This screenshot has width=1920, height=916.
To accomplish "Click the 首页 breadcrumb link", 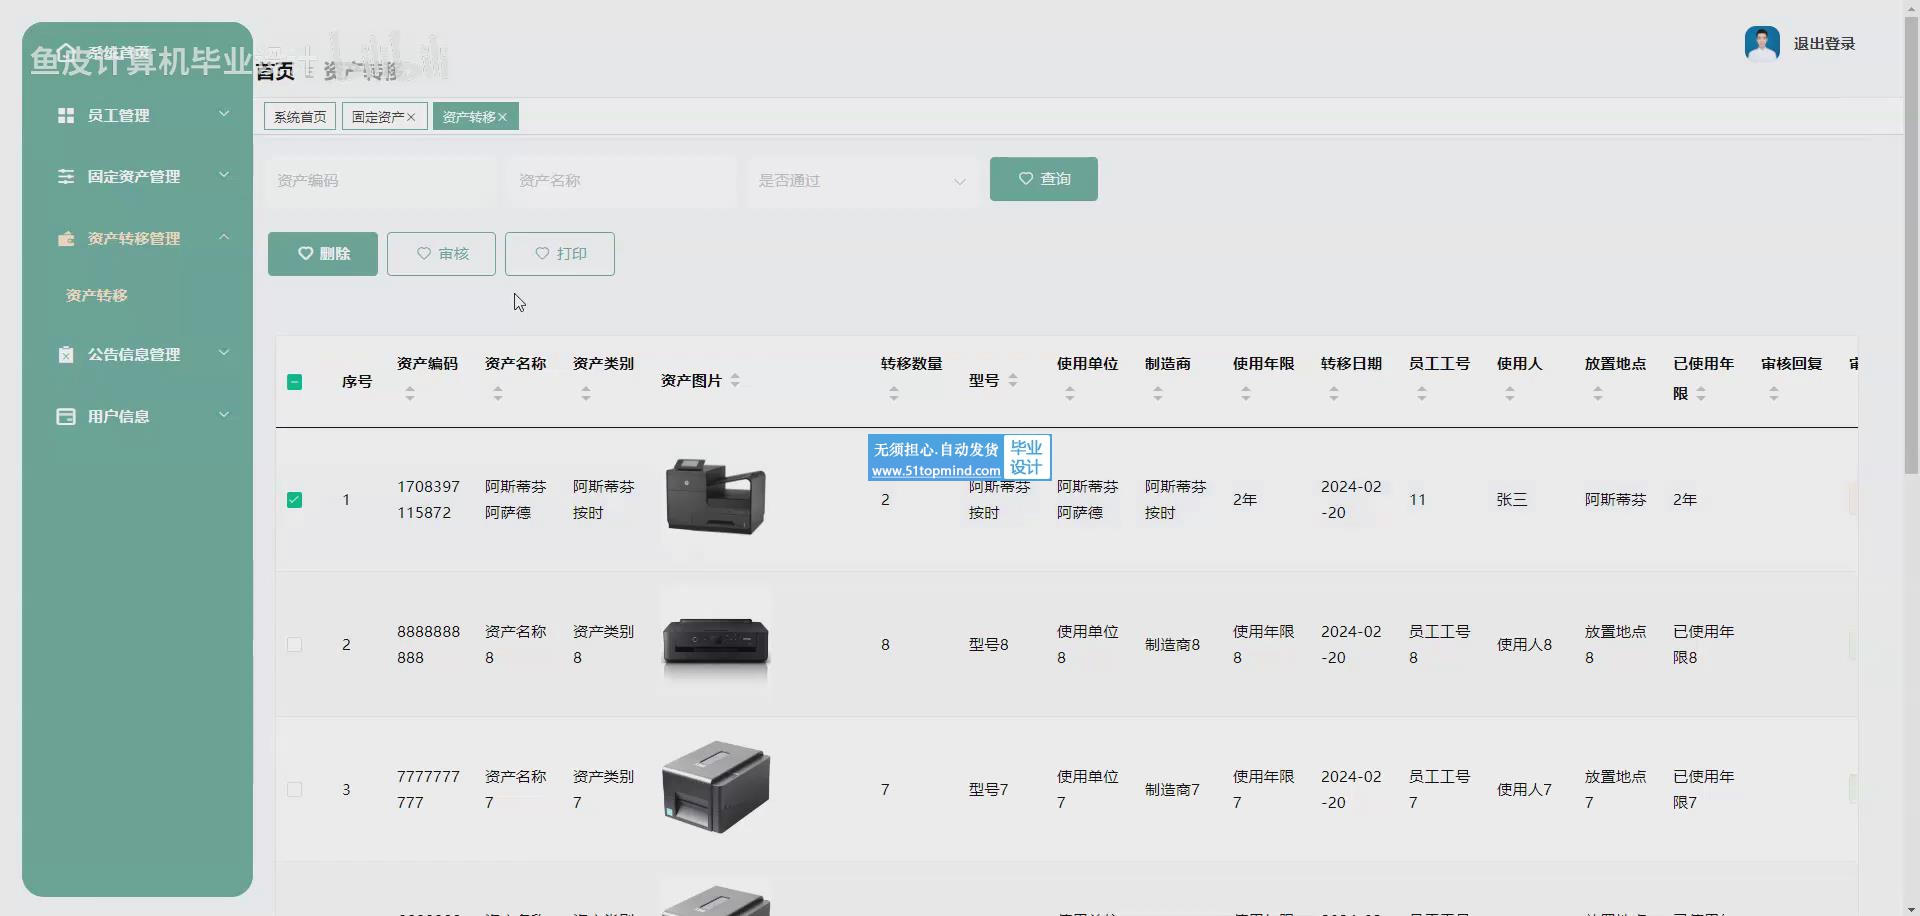I will coord(275,71).
